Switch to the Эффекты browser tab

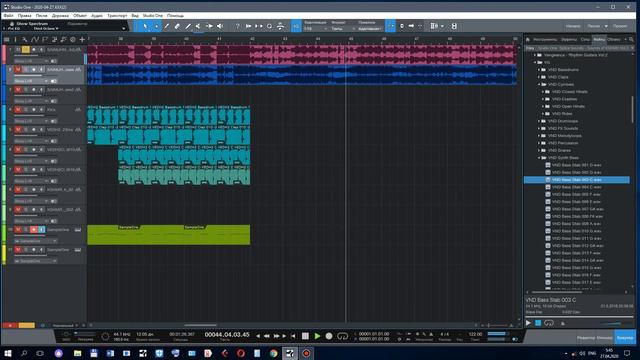point(569,40)
